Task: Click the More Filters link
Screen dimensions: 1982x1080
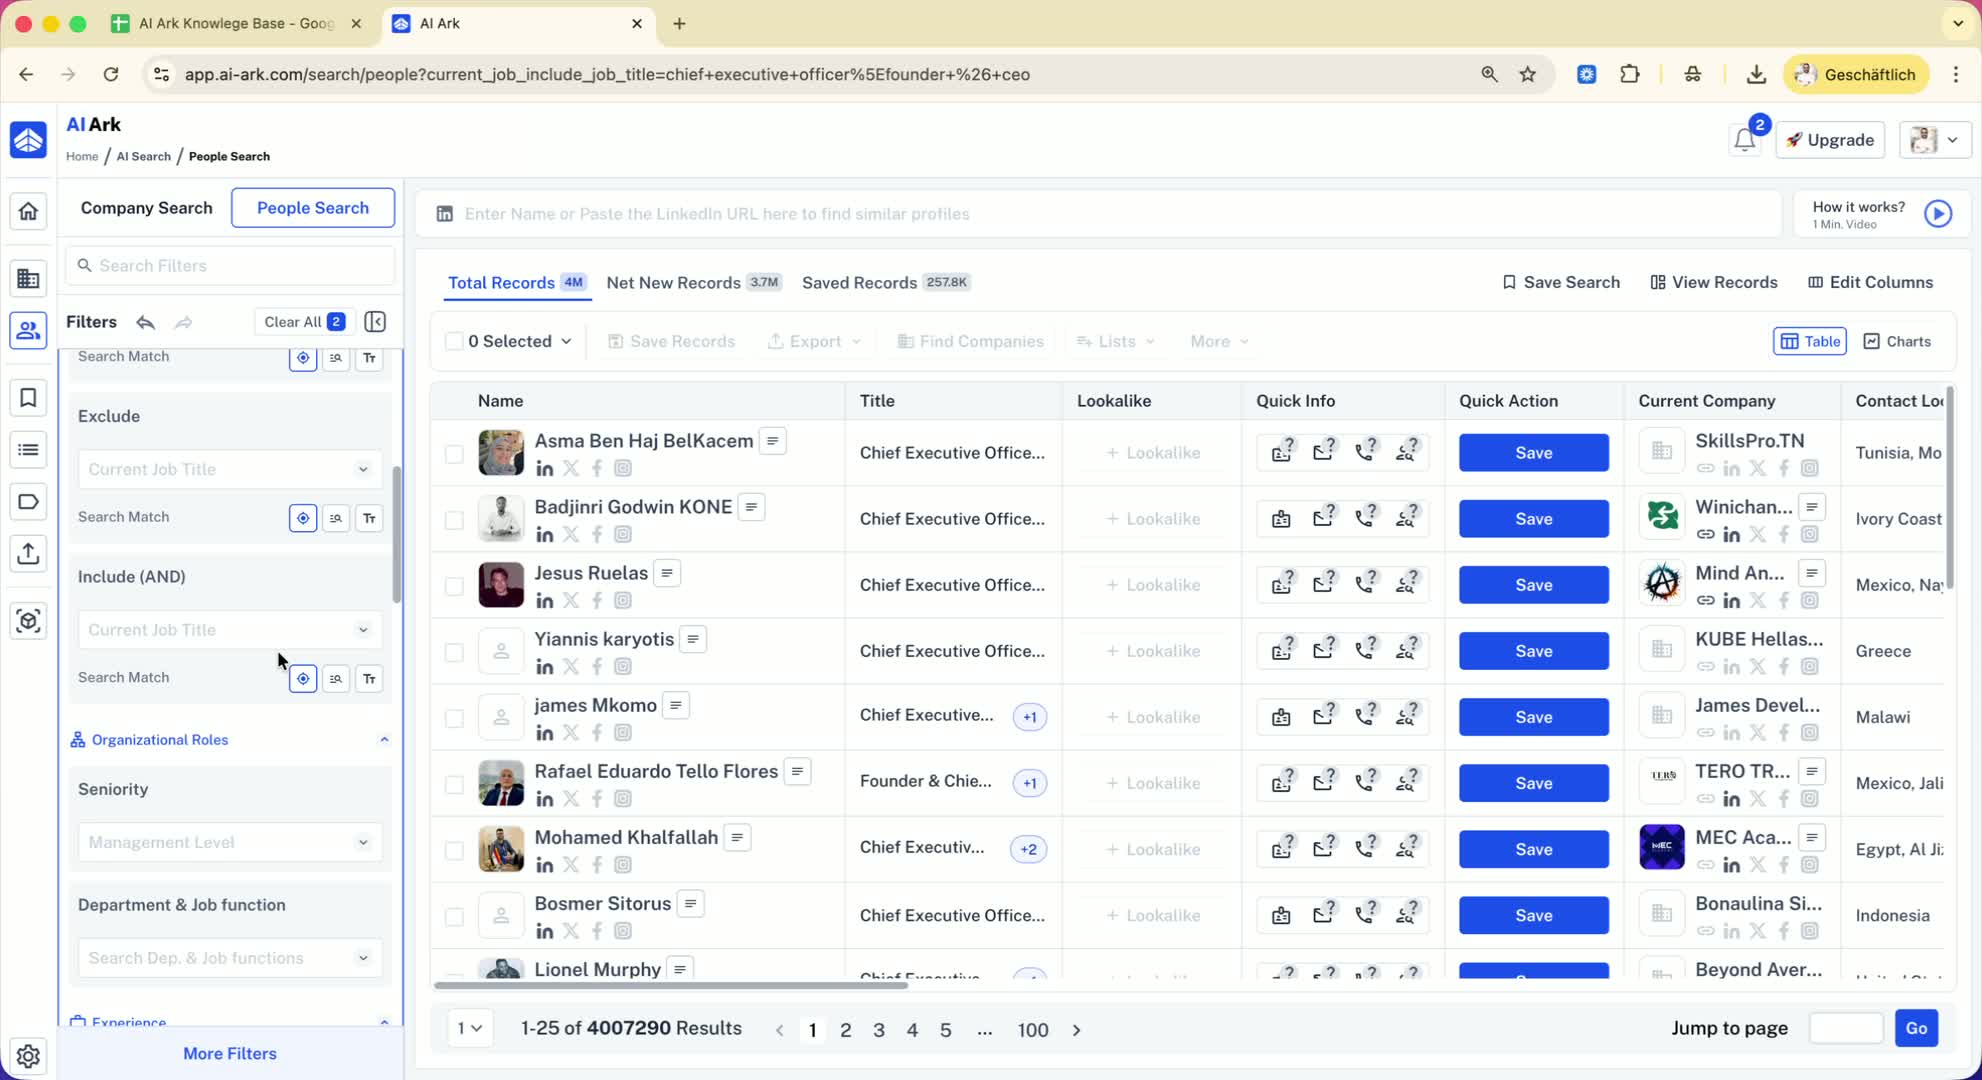Action: (229, 1053)
